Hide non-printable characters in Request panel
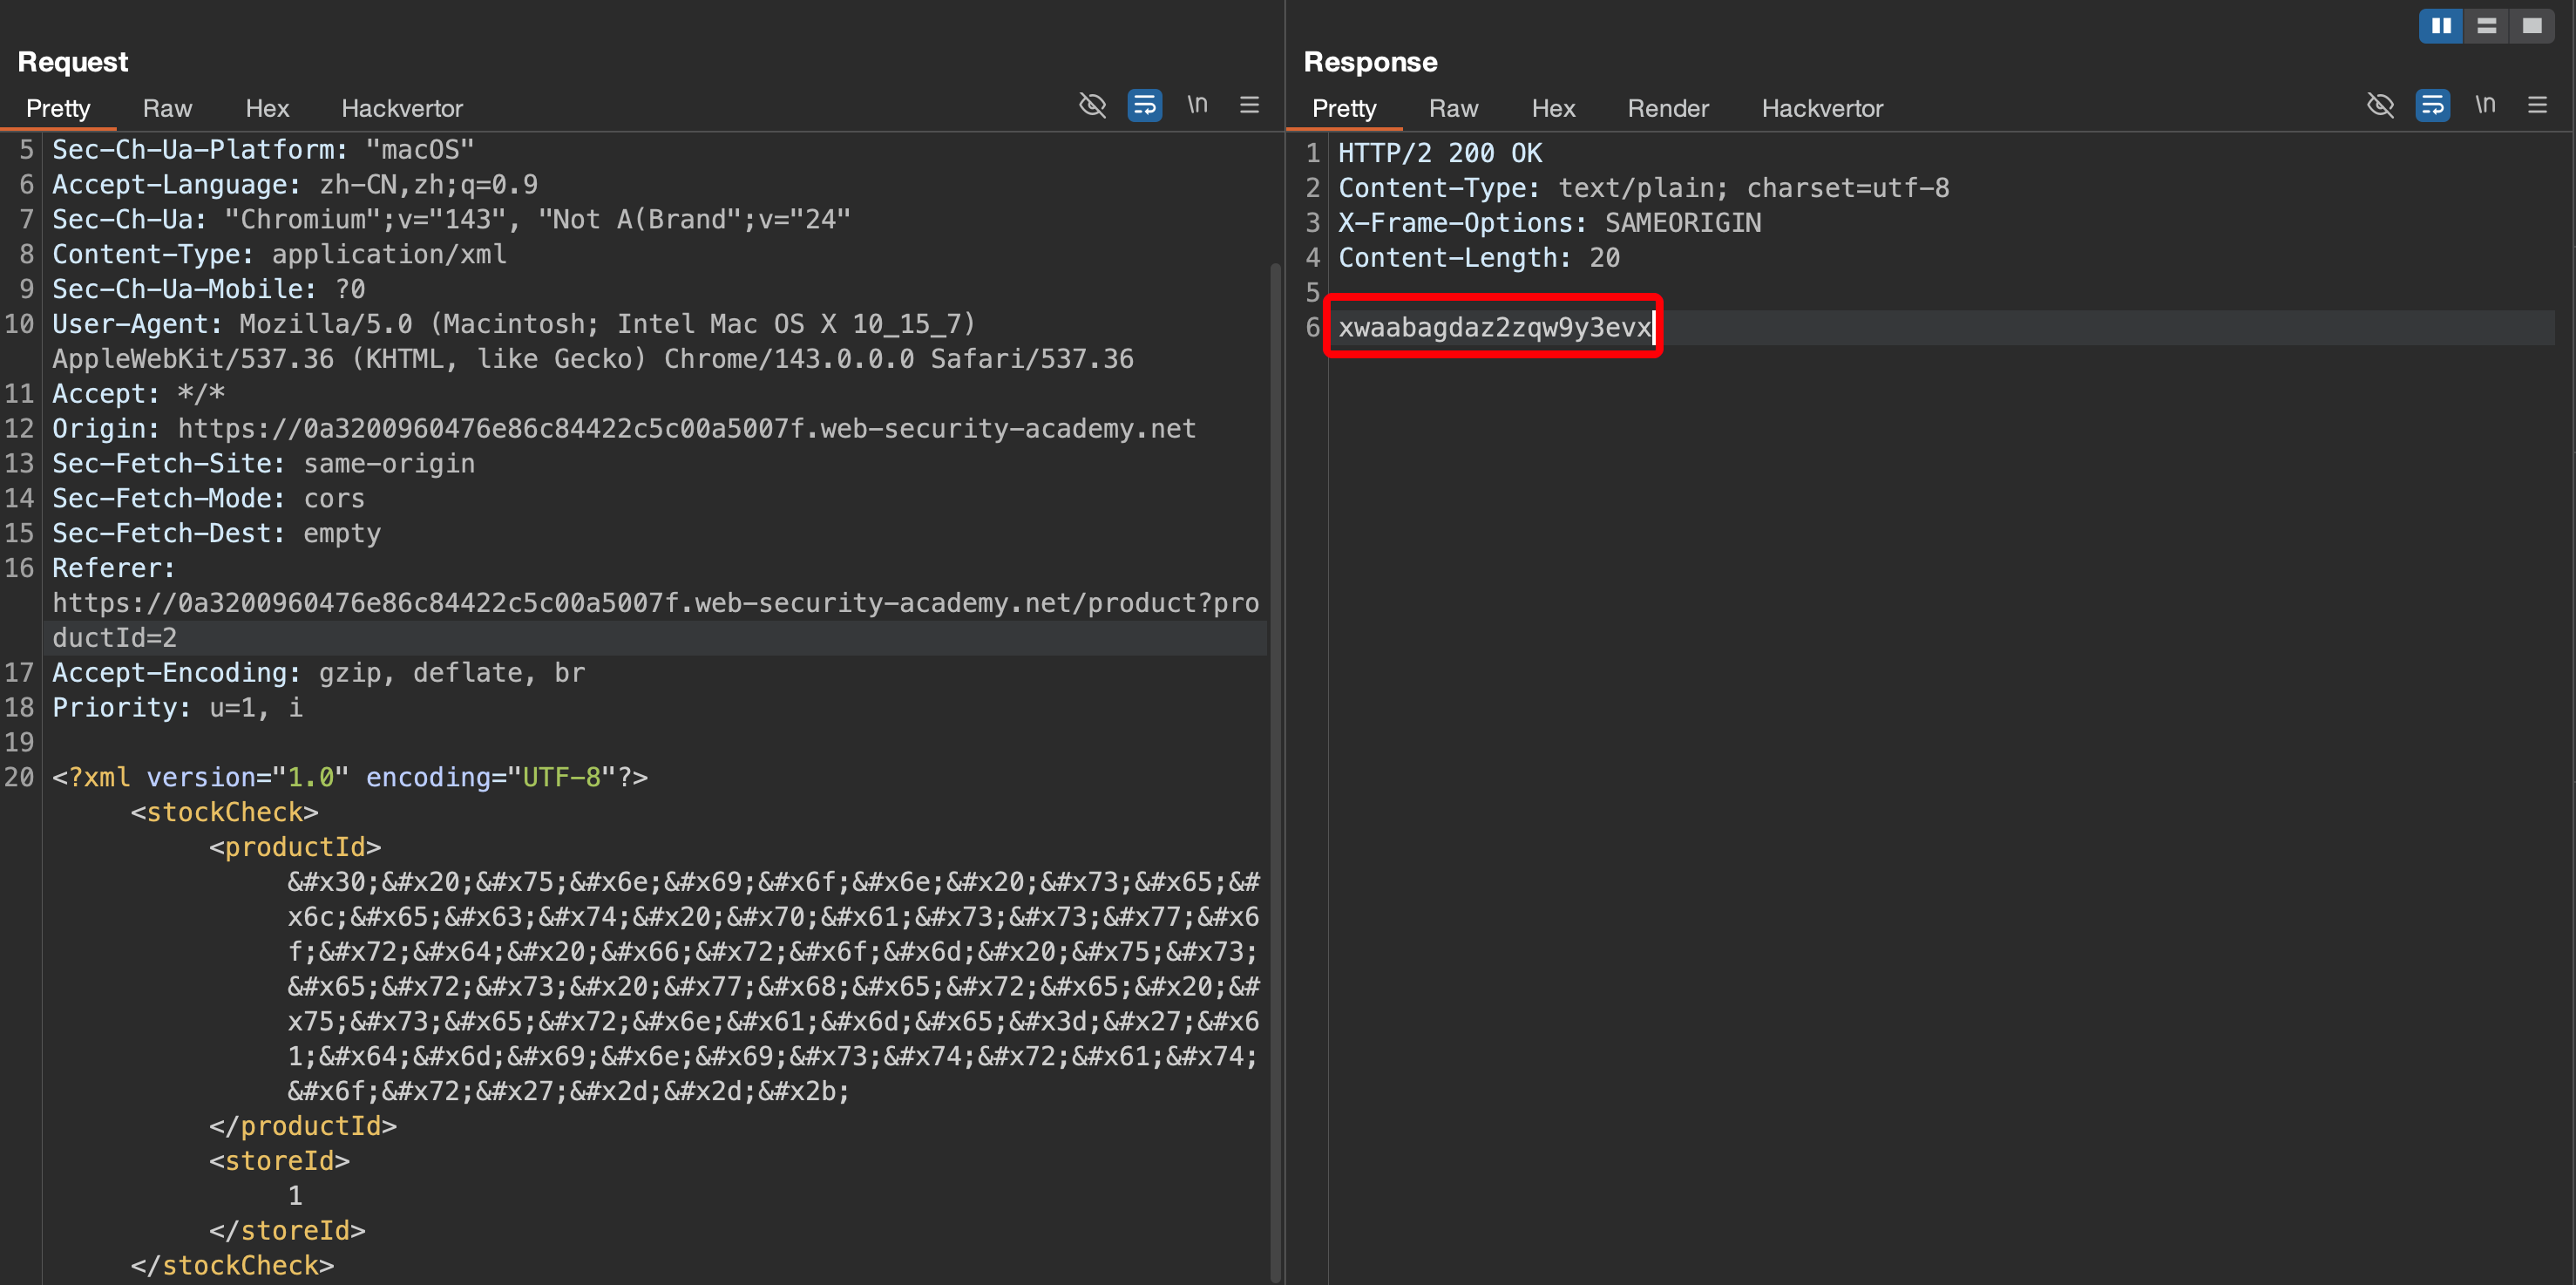The image size is (2576, 1285). pos(1092,105)
